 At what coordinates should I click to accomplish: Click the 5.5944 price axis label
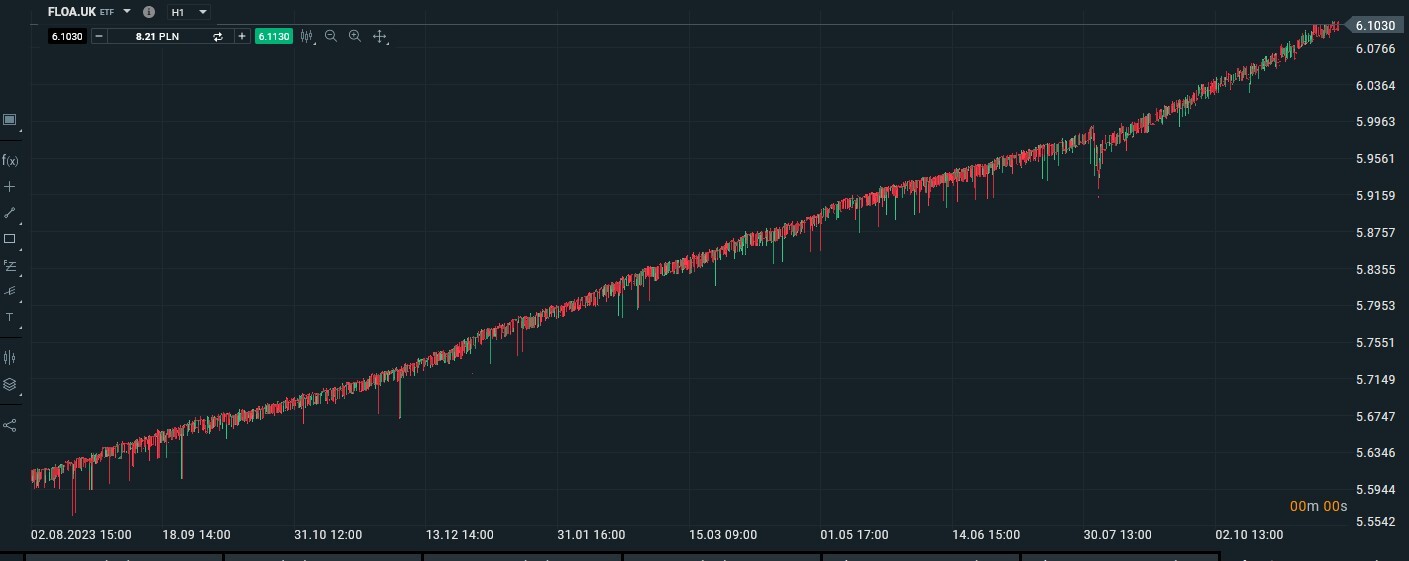(1375, 489)
